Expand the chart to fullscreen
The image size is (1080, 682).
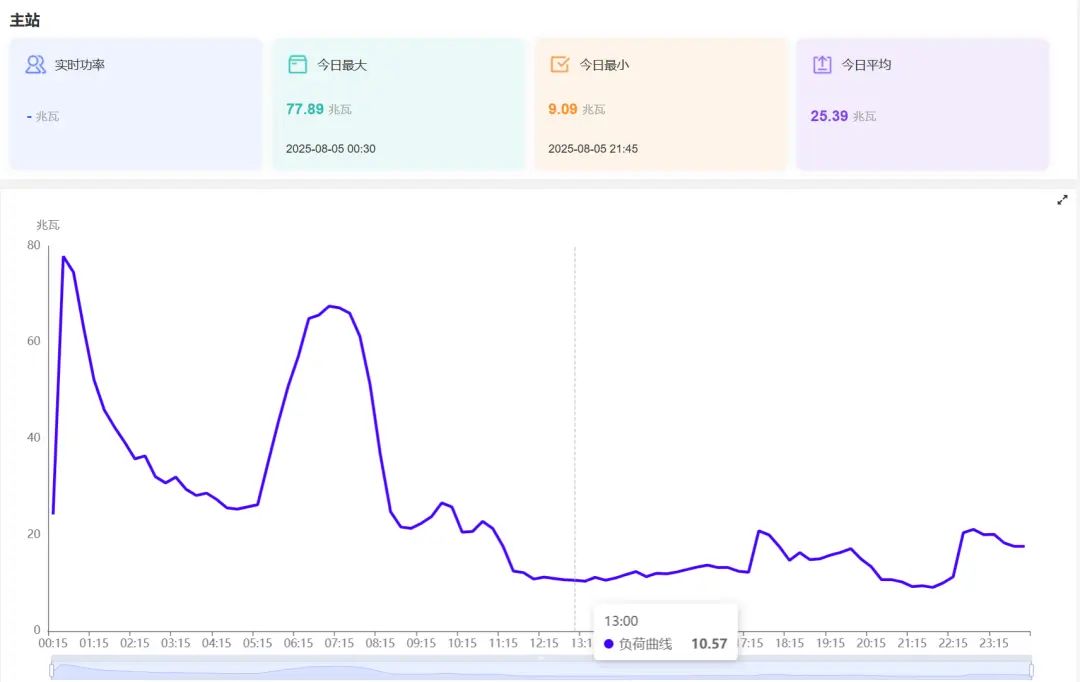[x=1062, y=200]
